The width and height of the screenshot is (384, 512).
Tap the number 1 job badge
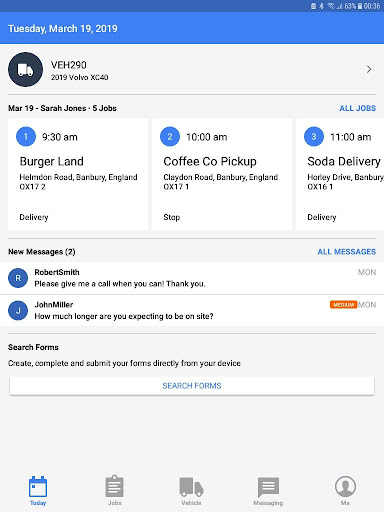click(26, 136)
